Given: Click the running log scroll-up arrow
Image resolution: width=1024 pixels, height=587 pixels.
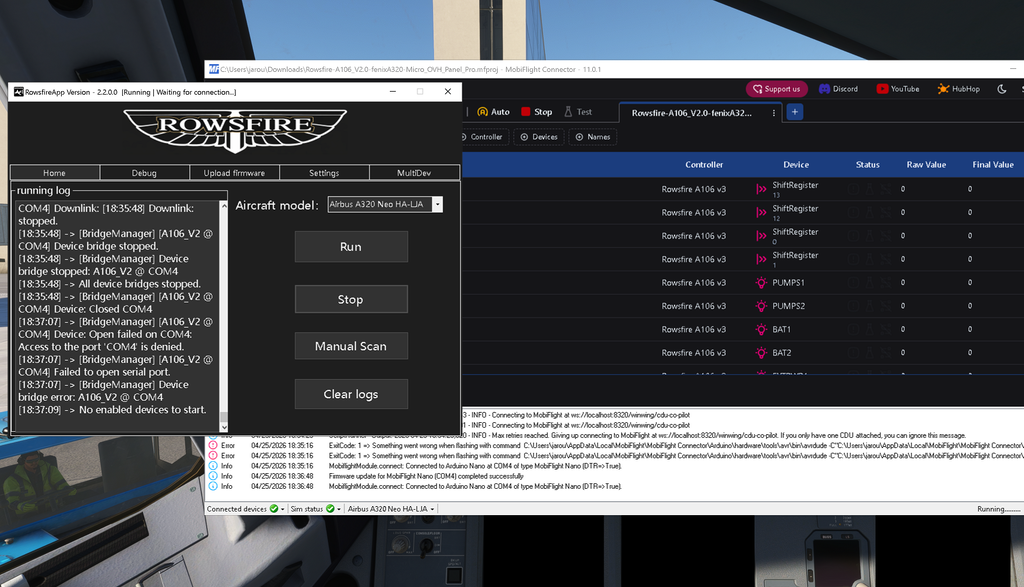Looking at the screenshot, I should tap(224, 206).
